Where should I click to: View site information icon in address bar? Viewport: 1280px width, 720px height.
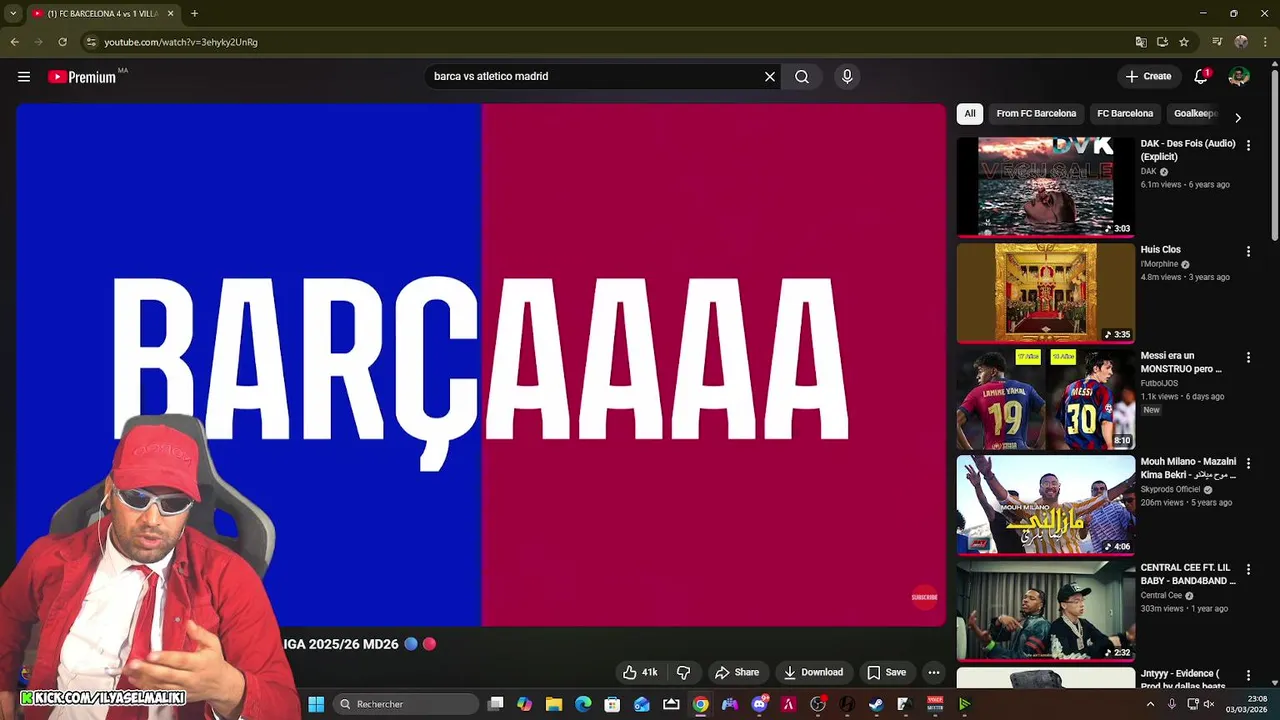(91, 42)
